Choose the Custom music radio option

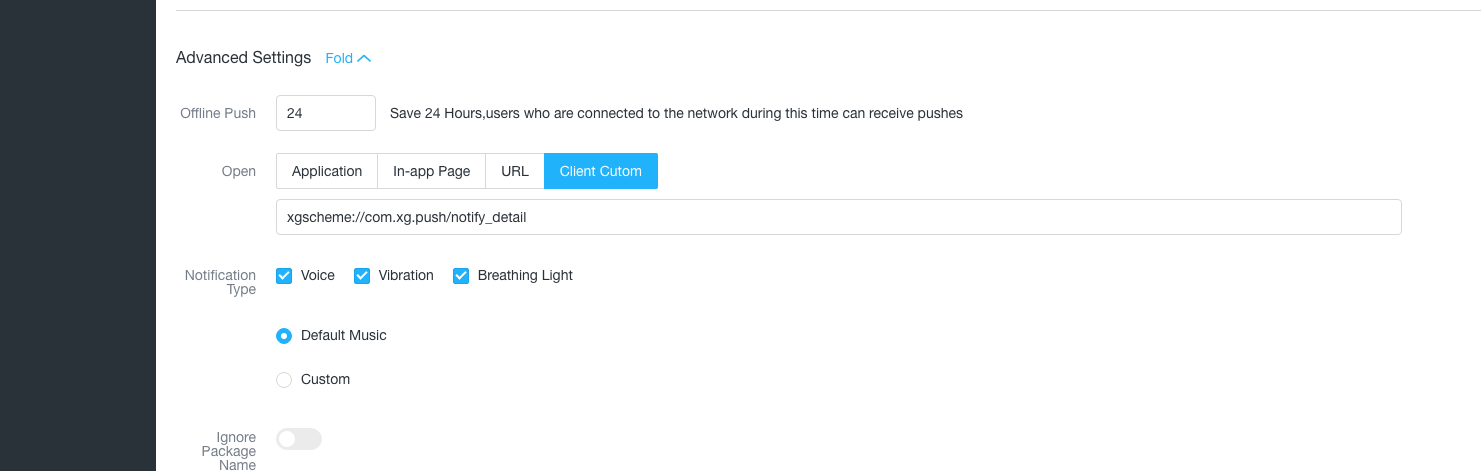coord(284,380)
